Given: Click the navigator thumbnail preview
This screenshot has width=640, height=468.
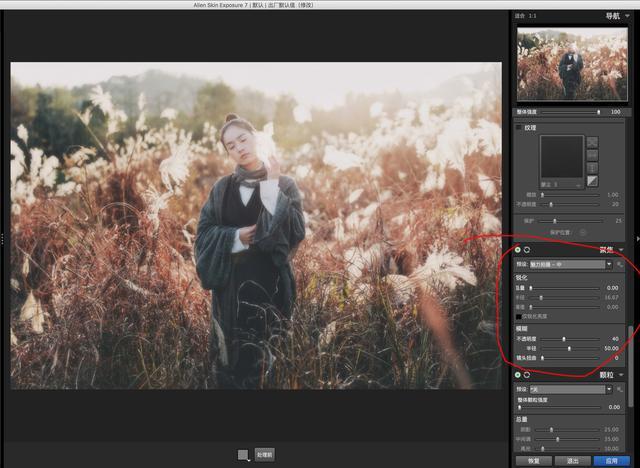Looking at the screenshot, I should click(572, 64).
